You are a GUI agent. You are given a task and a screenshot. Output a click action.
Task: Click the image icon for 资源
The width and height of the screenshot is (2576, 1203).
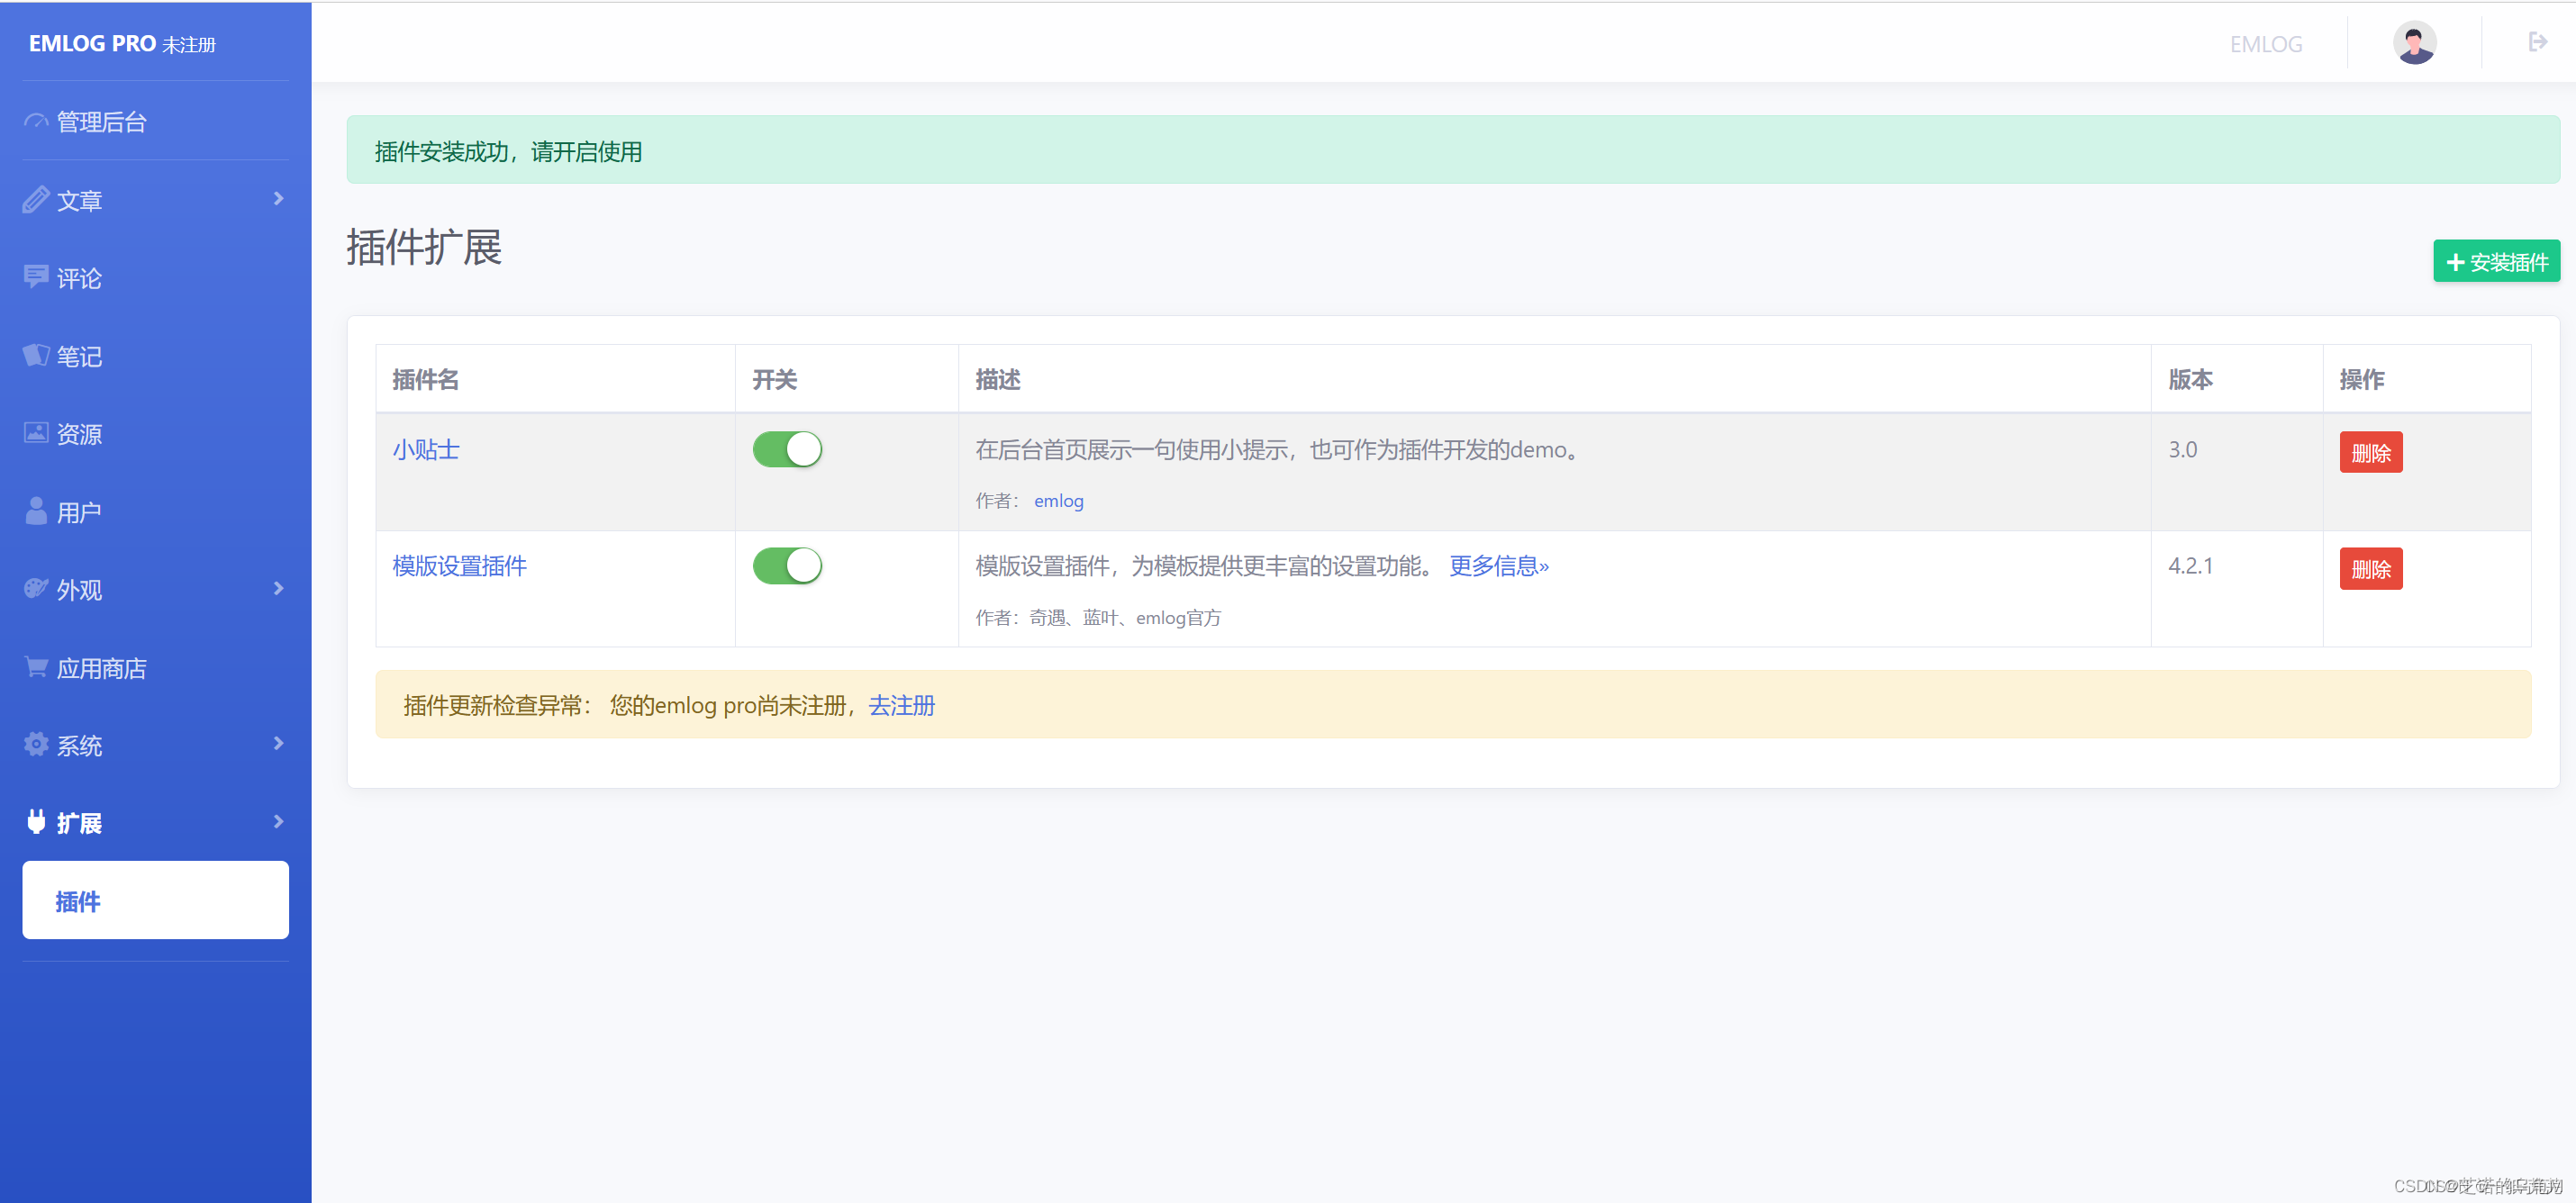tap(36, 433)
